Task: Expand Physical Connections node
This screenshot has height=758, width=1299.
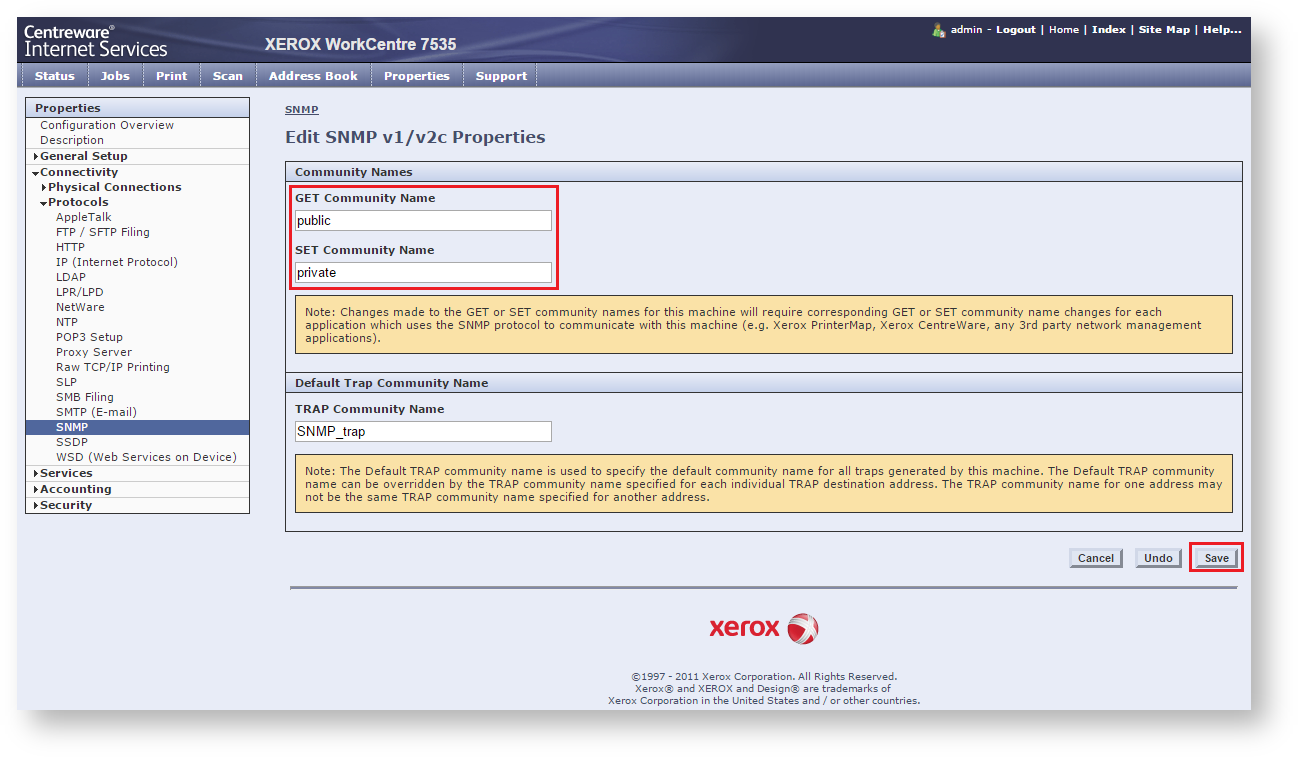Action: coord(114,187)
